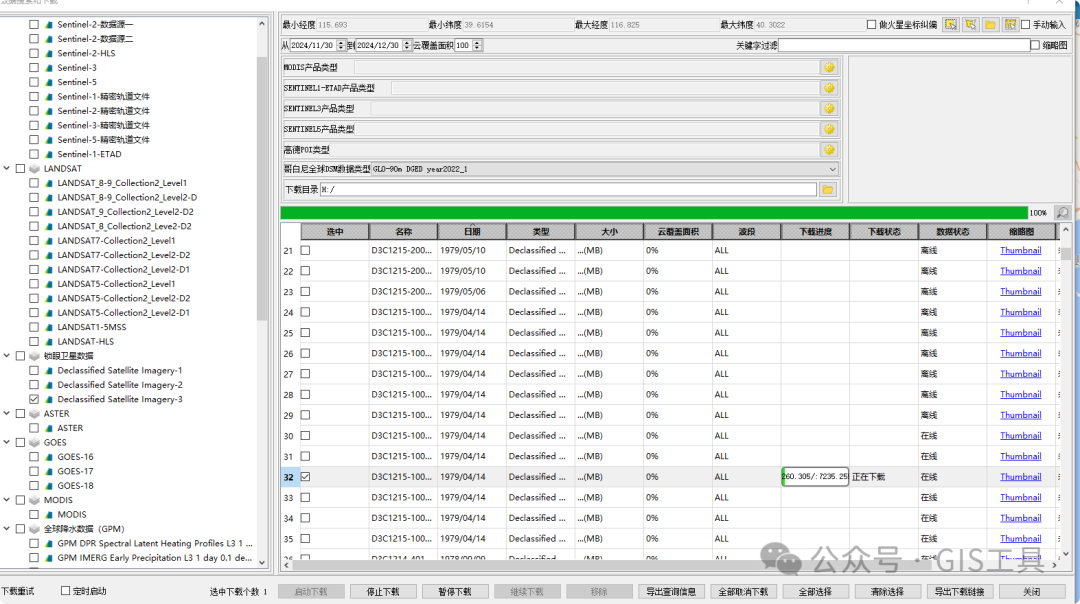The width and height of the screenshot is (1080, 604).
Task: Browse download directory with folder icon
Action: click(828, 189)
